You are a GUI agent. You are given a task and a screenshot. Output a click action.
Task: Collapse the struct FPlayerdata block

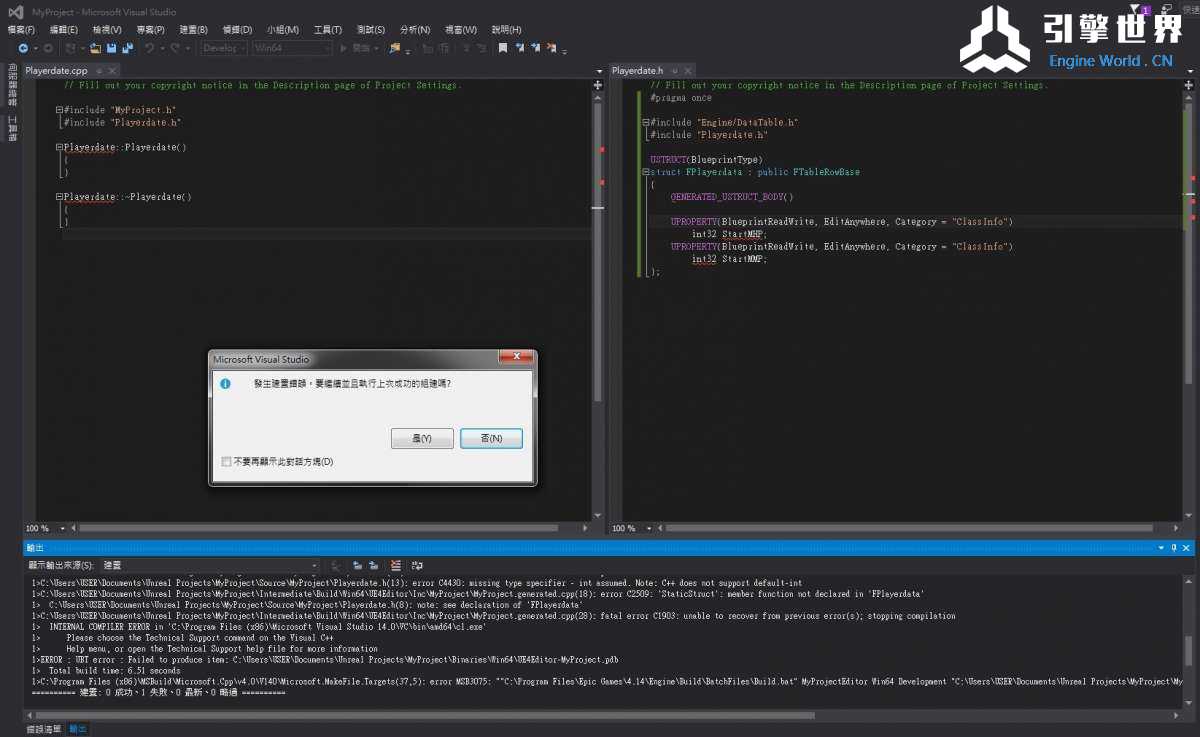point(645,172)
